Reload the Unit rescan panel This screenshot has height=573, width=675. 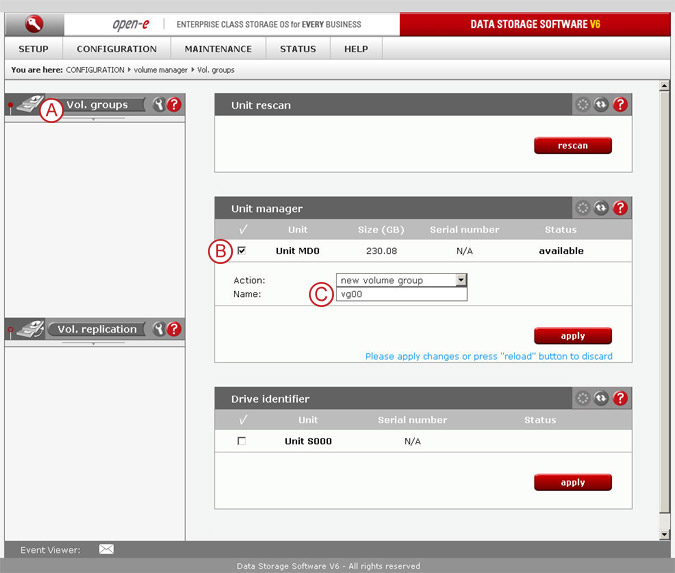coord(601,105)
